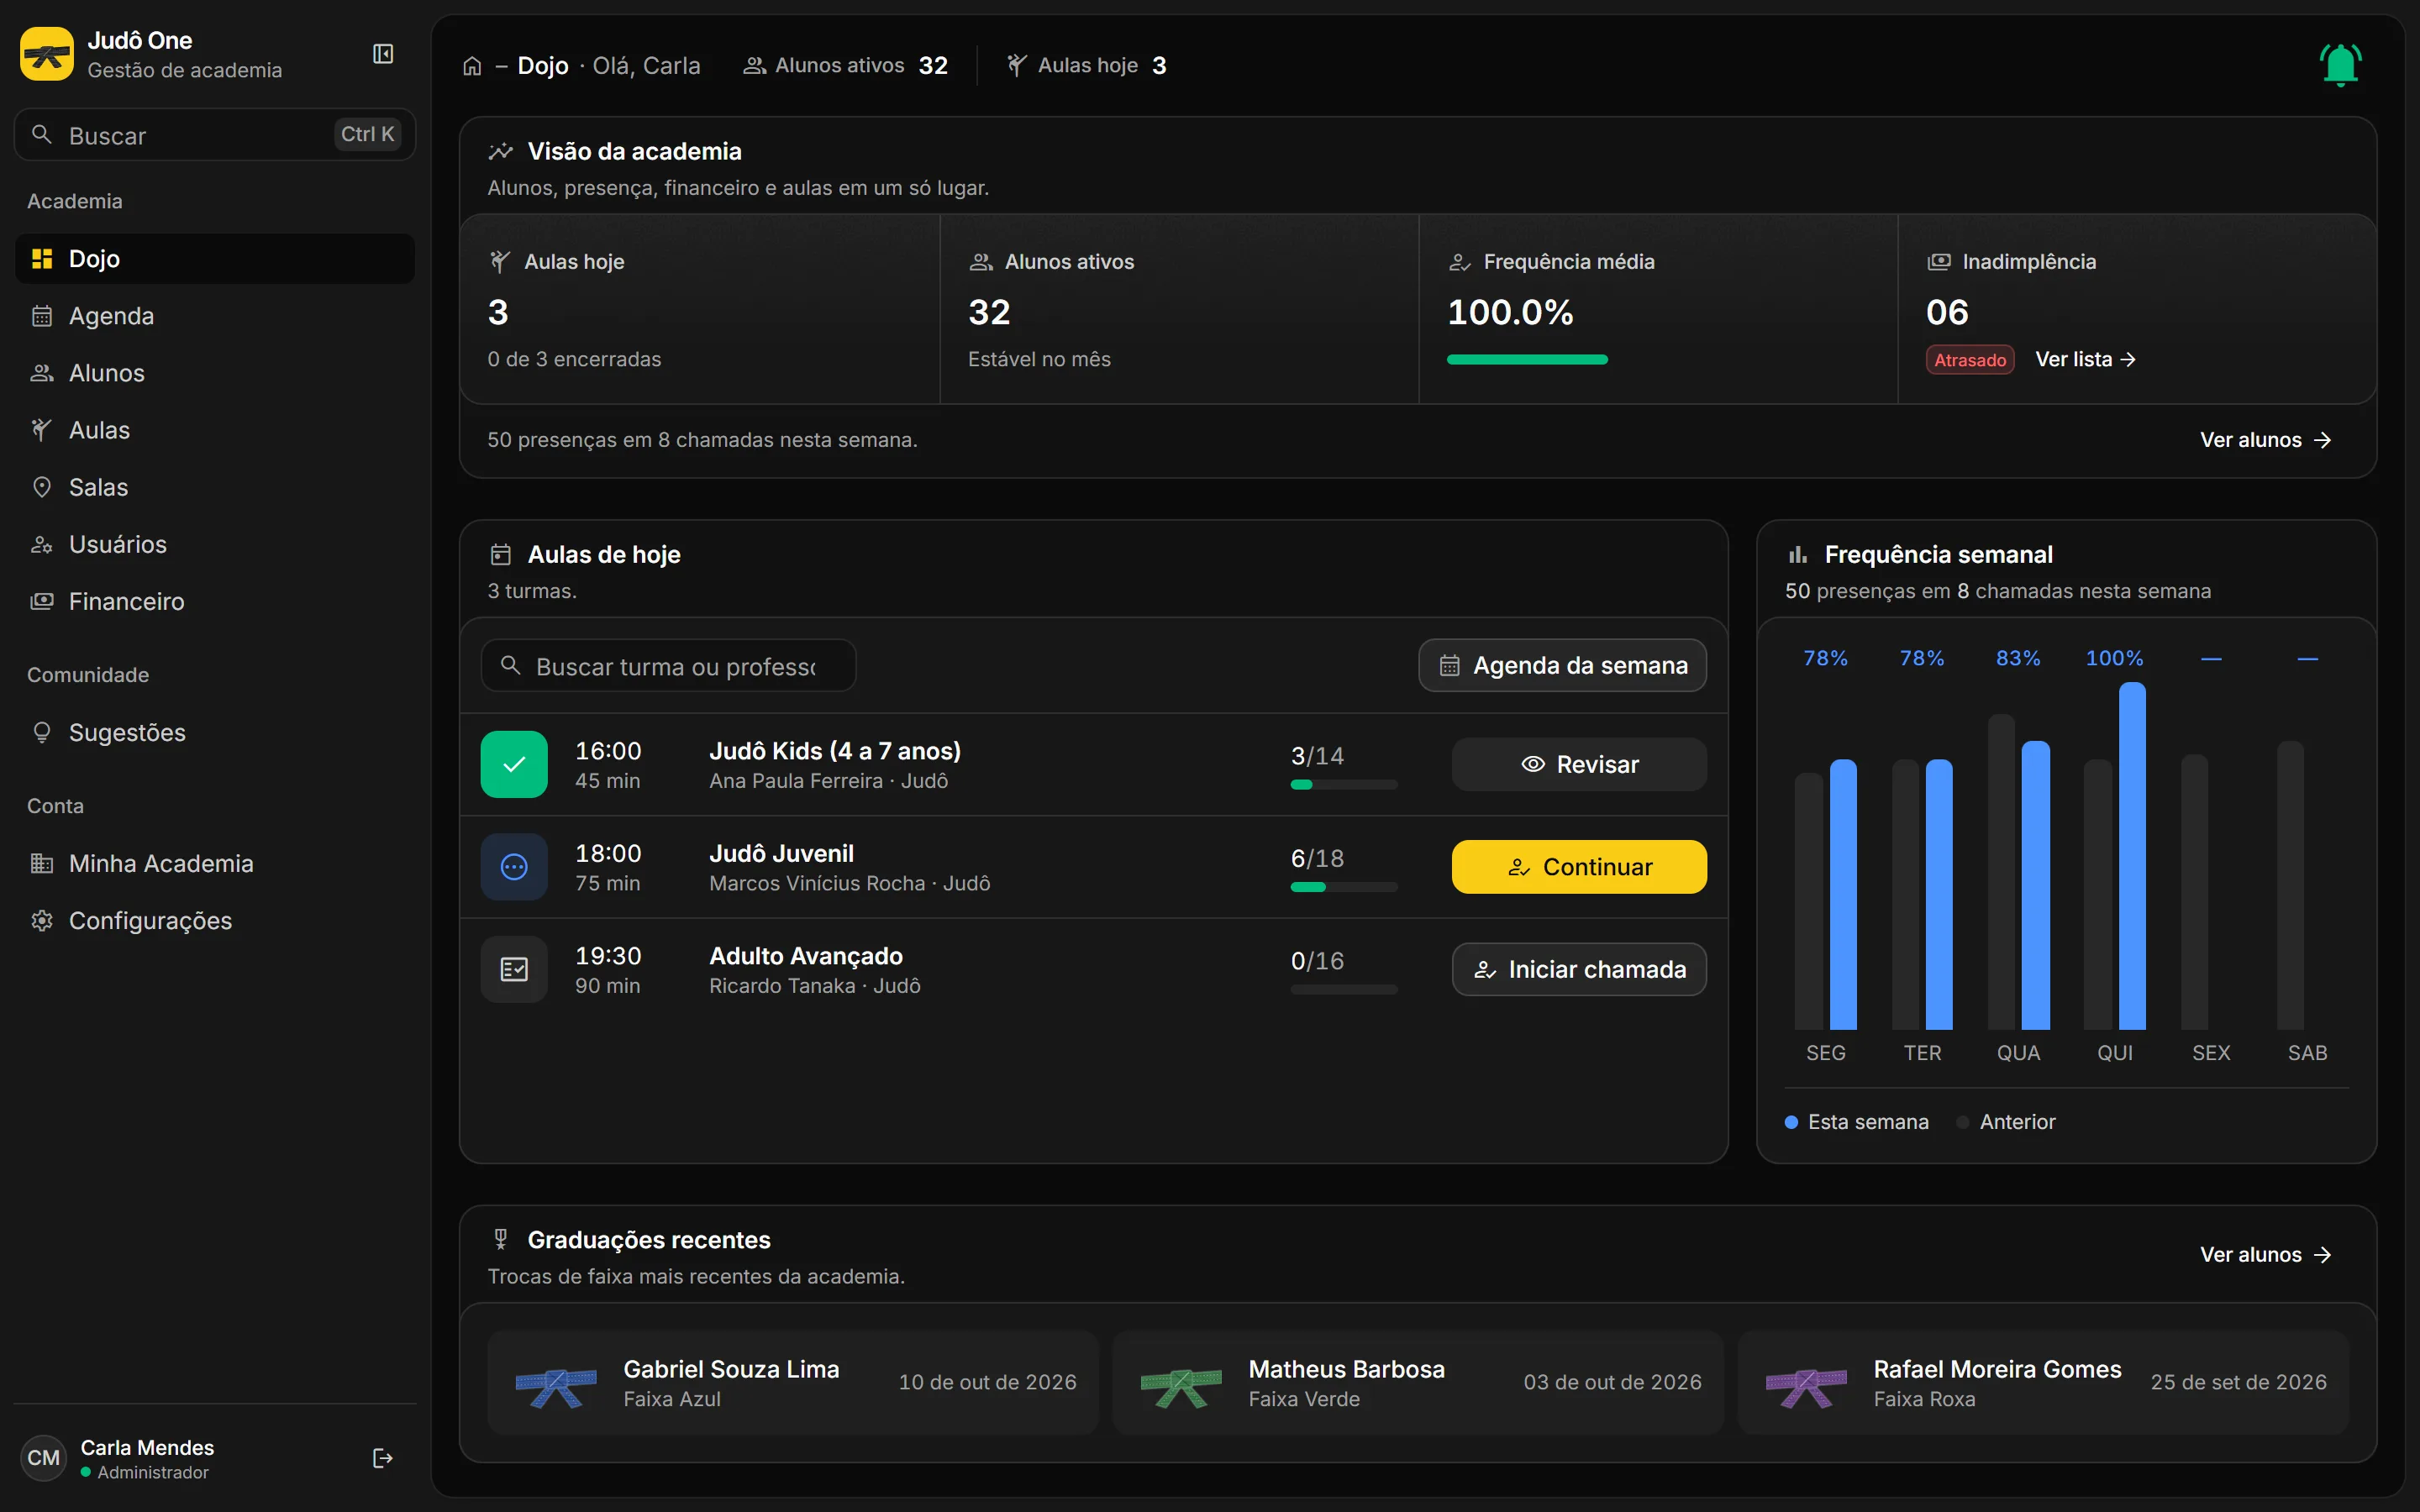Click the Judô One logo
The image size is (2420, 1512).
click(x=47, y=54)
